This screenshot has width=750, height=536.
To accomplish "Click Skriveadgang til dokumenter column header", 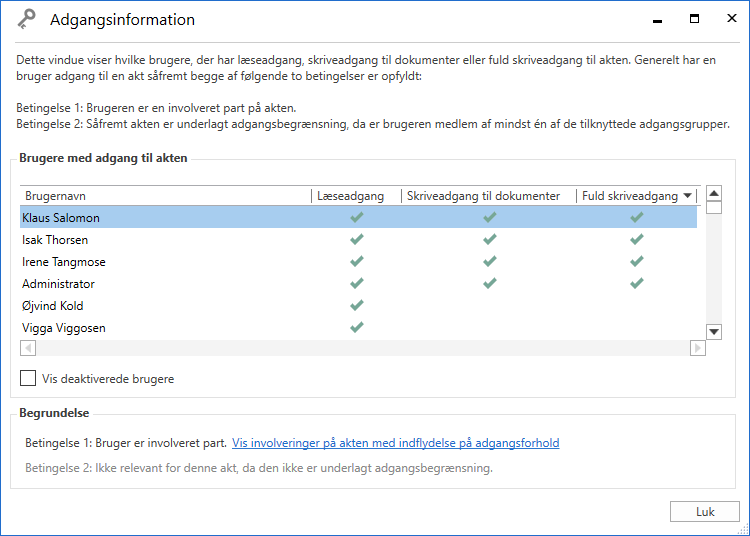I will [483, 196].
